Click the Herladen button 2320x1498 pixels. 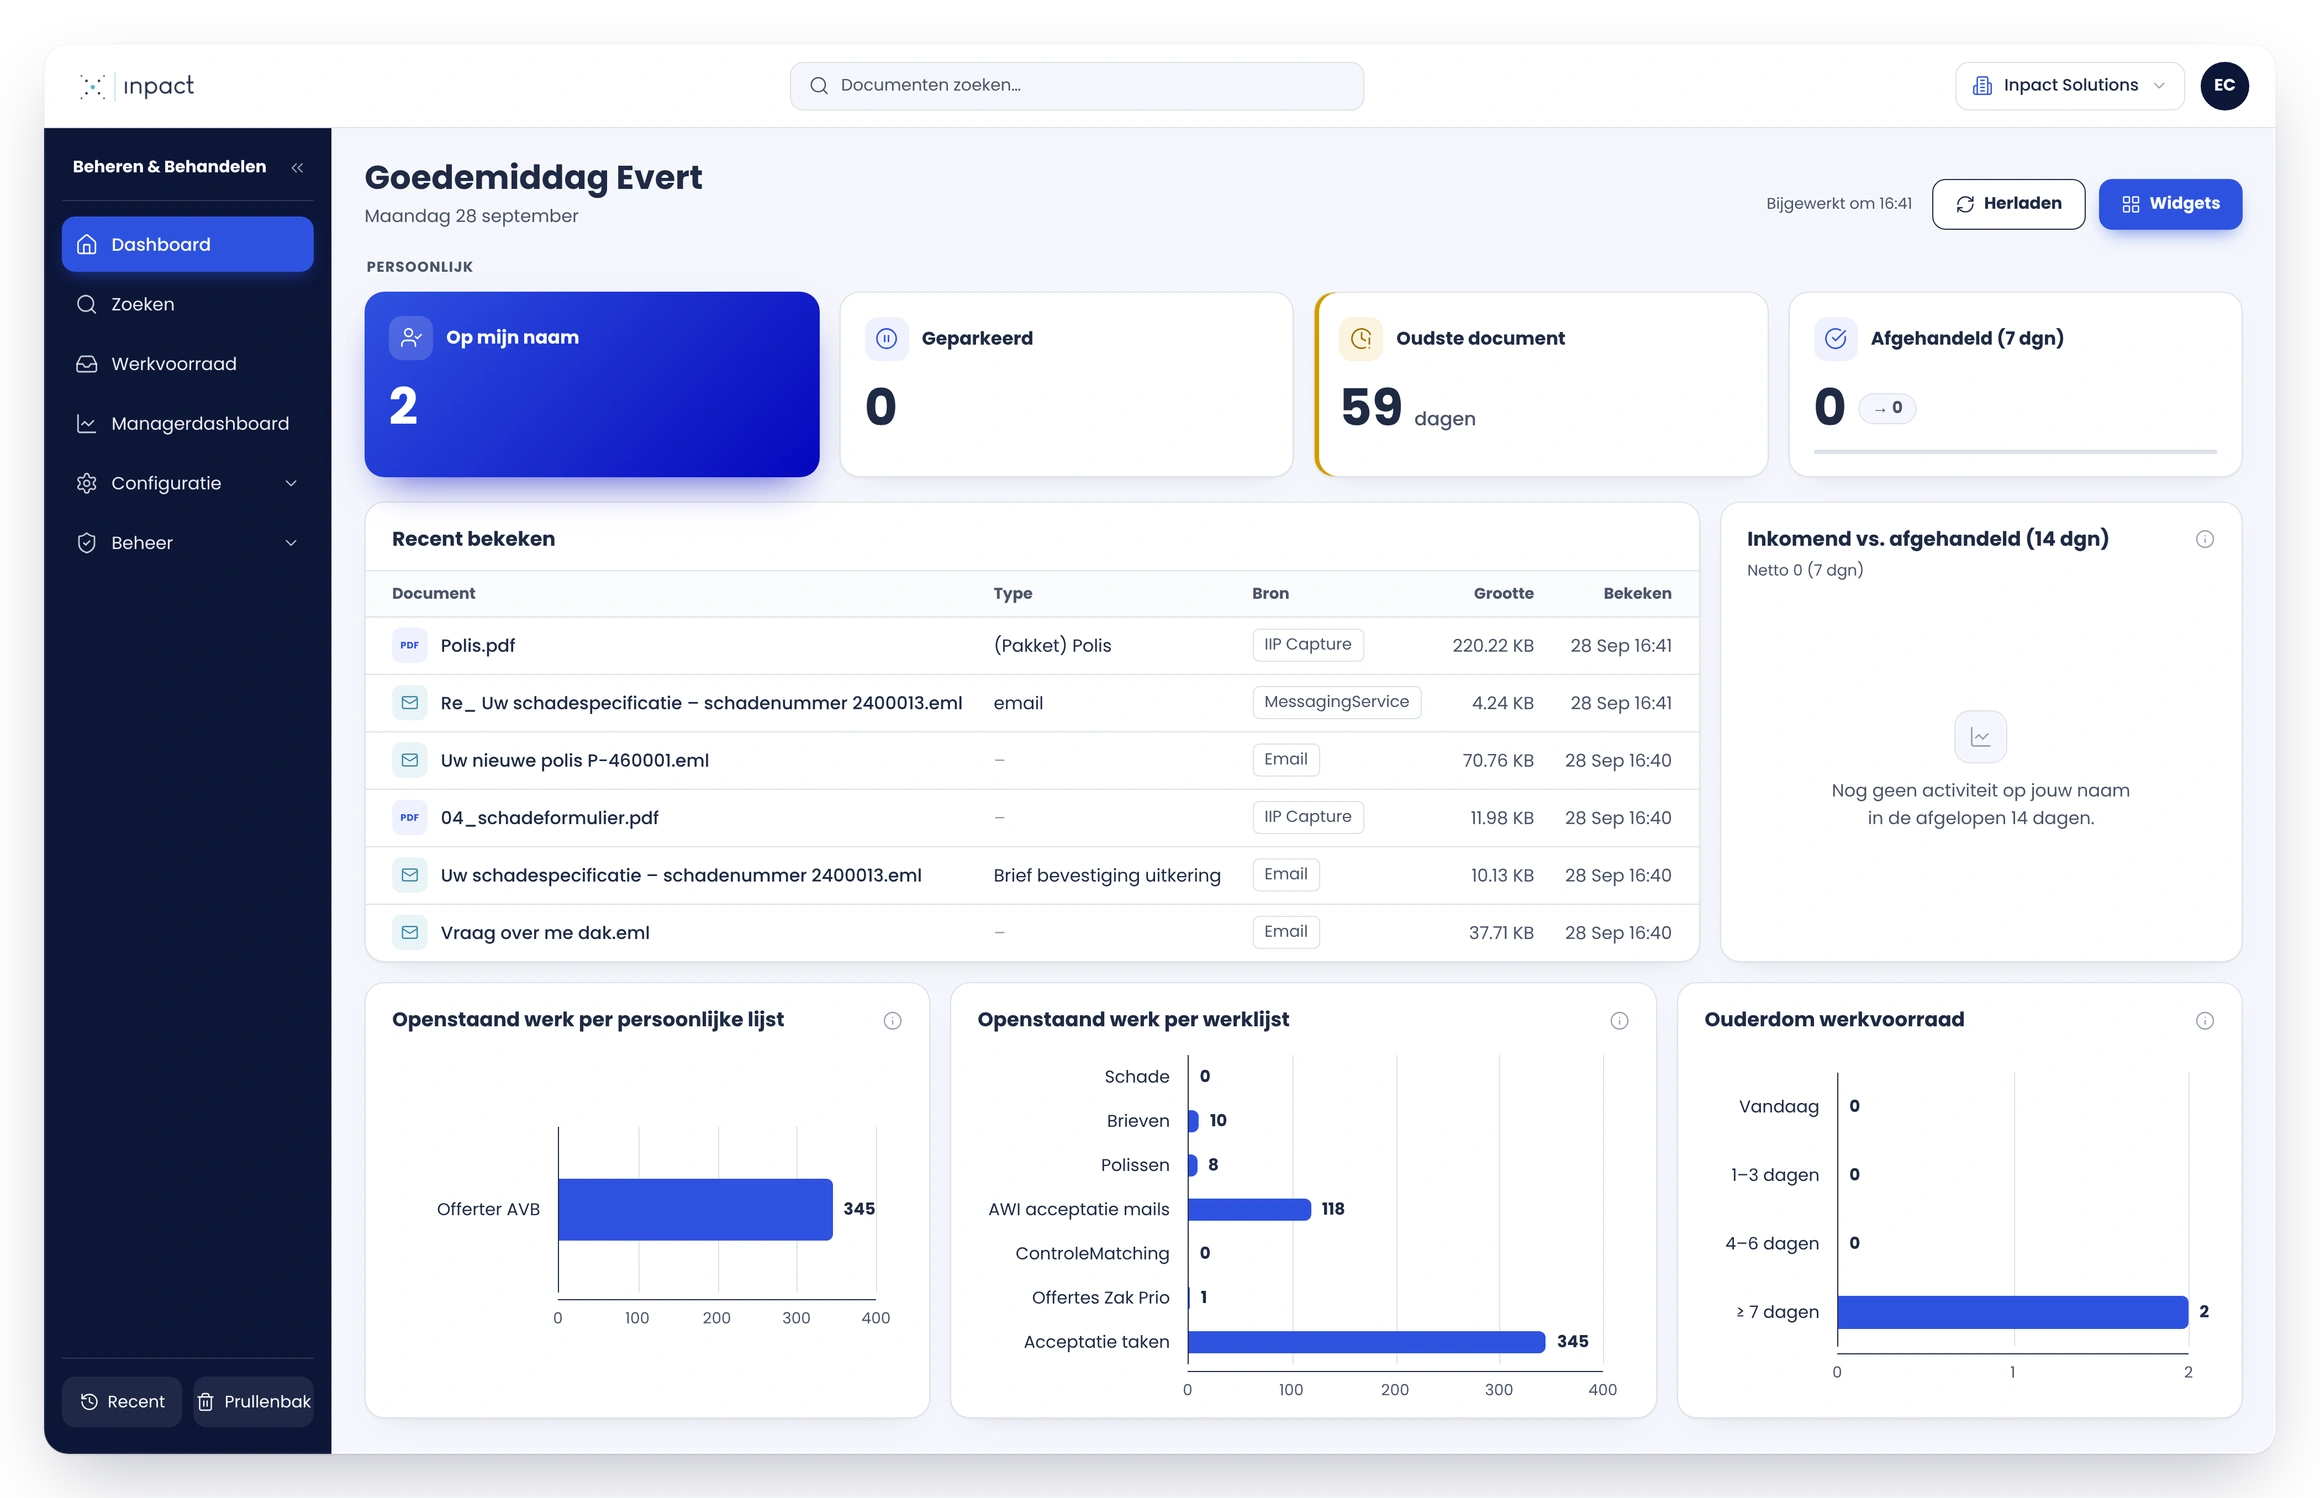(2008, 204)
